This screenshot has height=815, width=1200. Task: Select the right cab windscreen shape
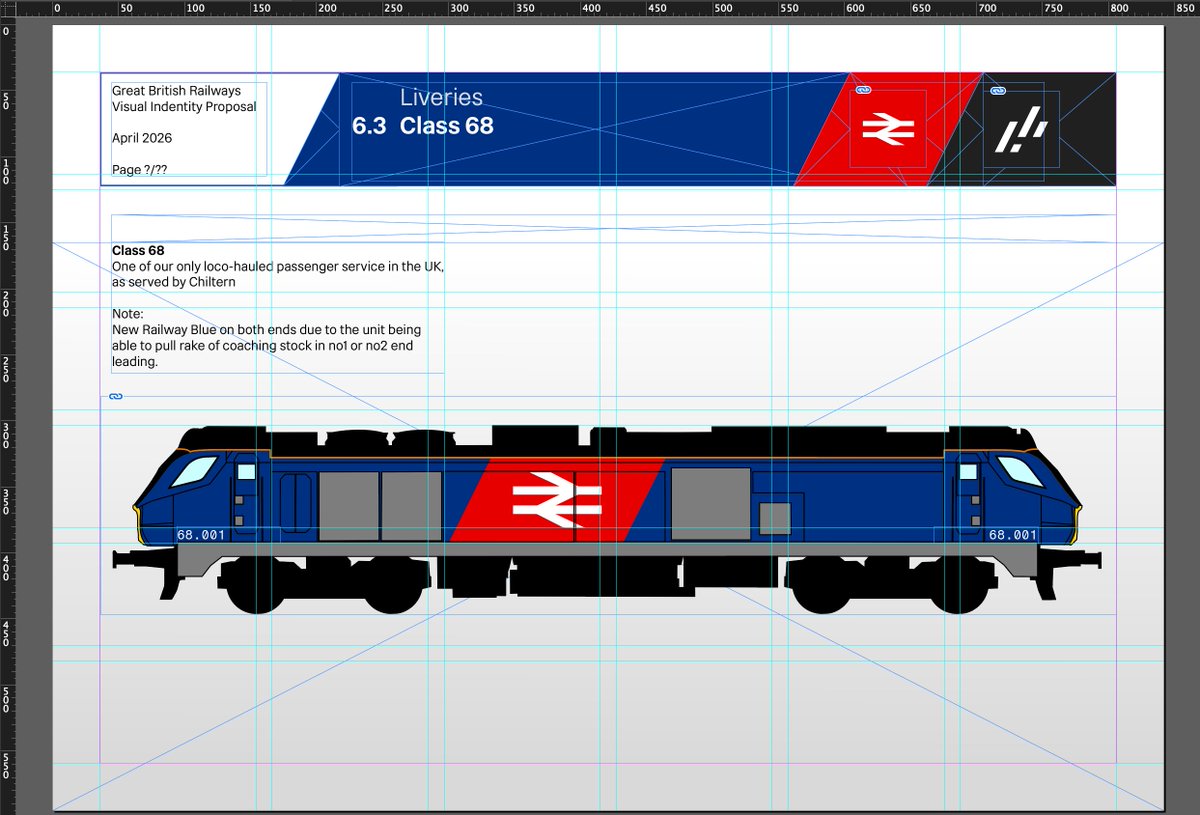pos(1020,471)
